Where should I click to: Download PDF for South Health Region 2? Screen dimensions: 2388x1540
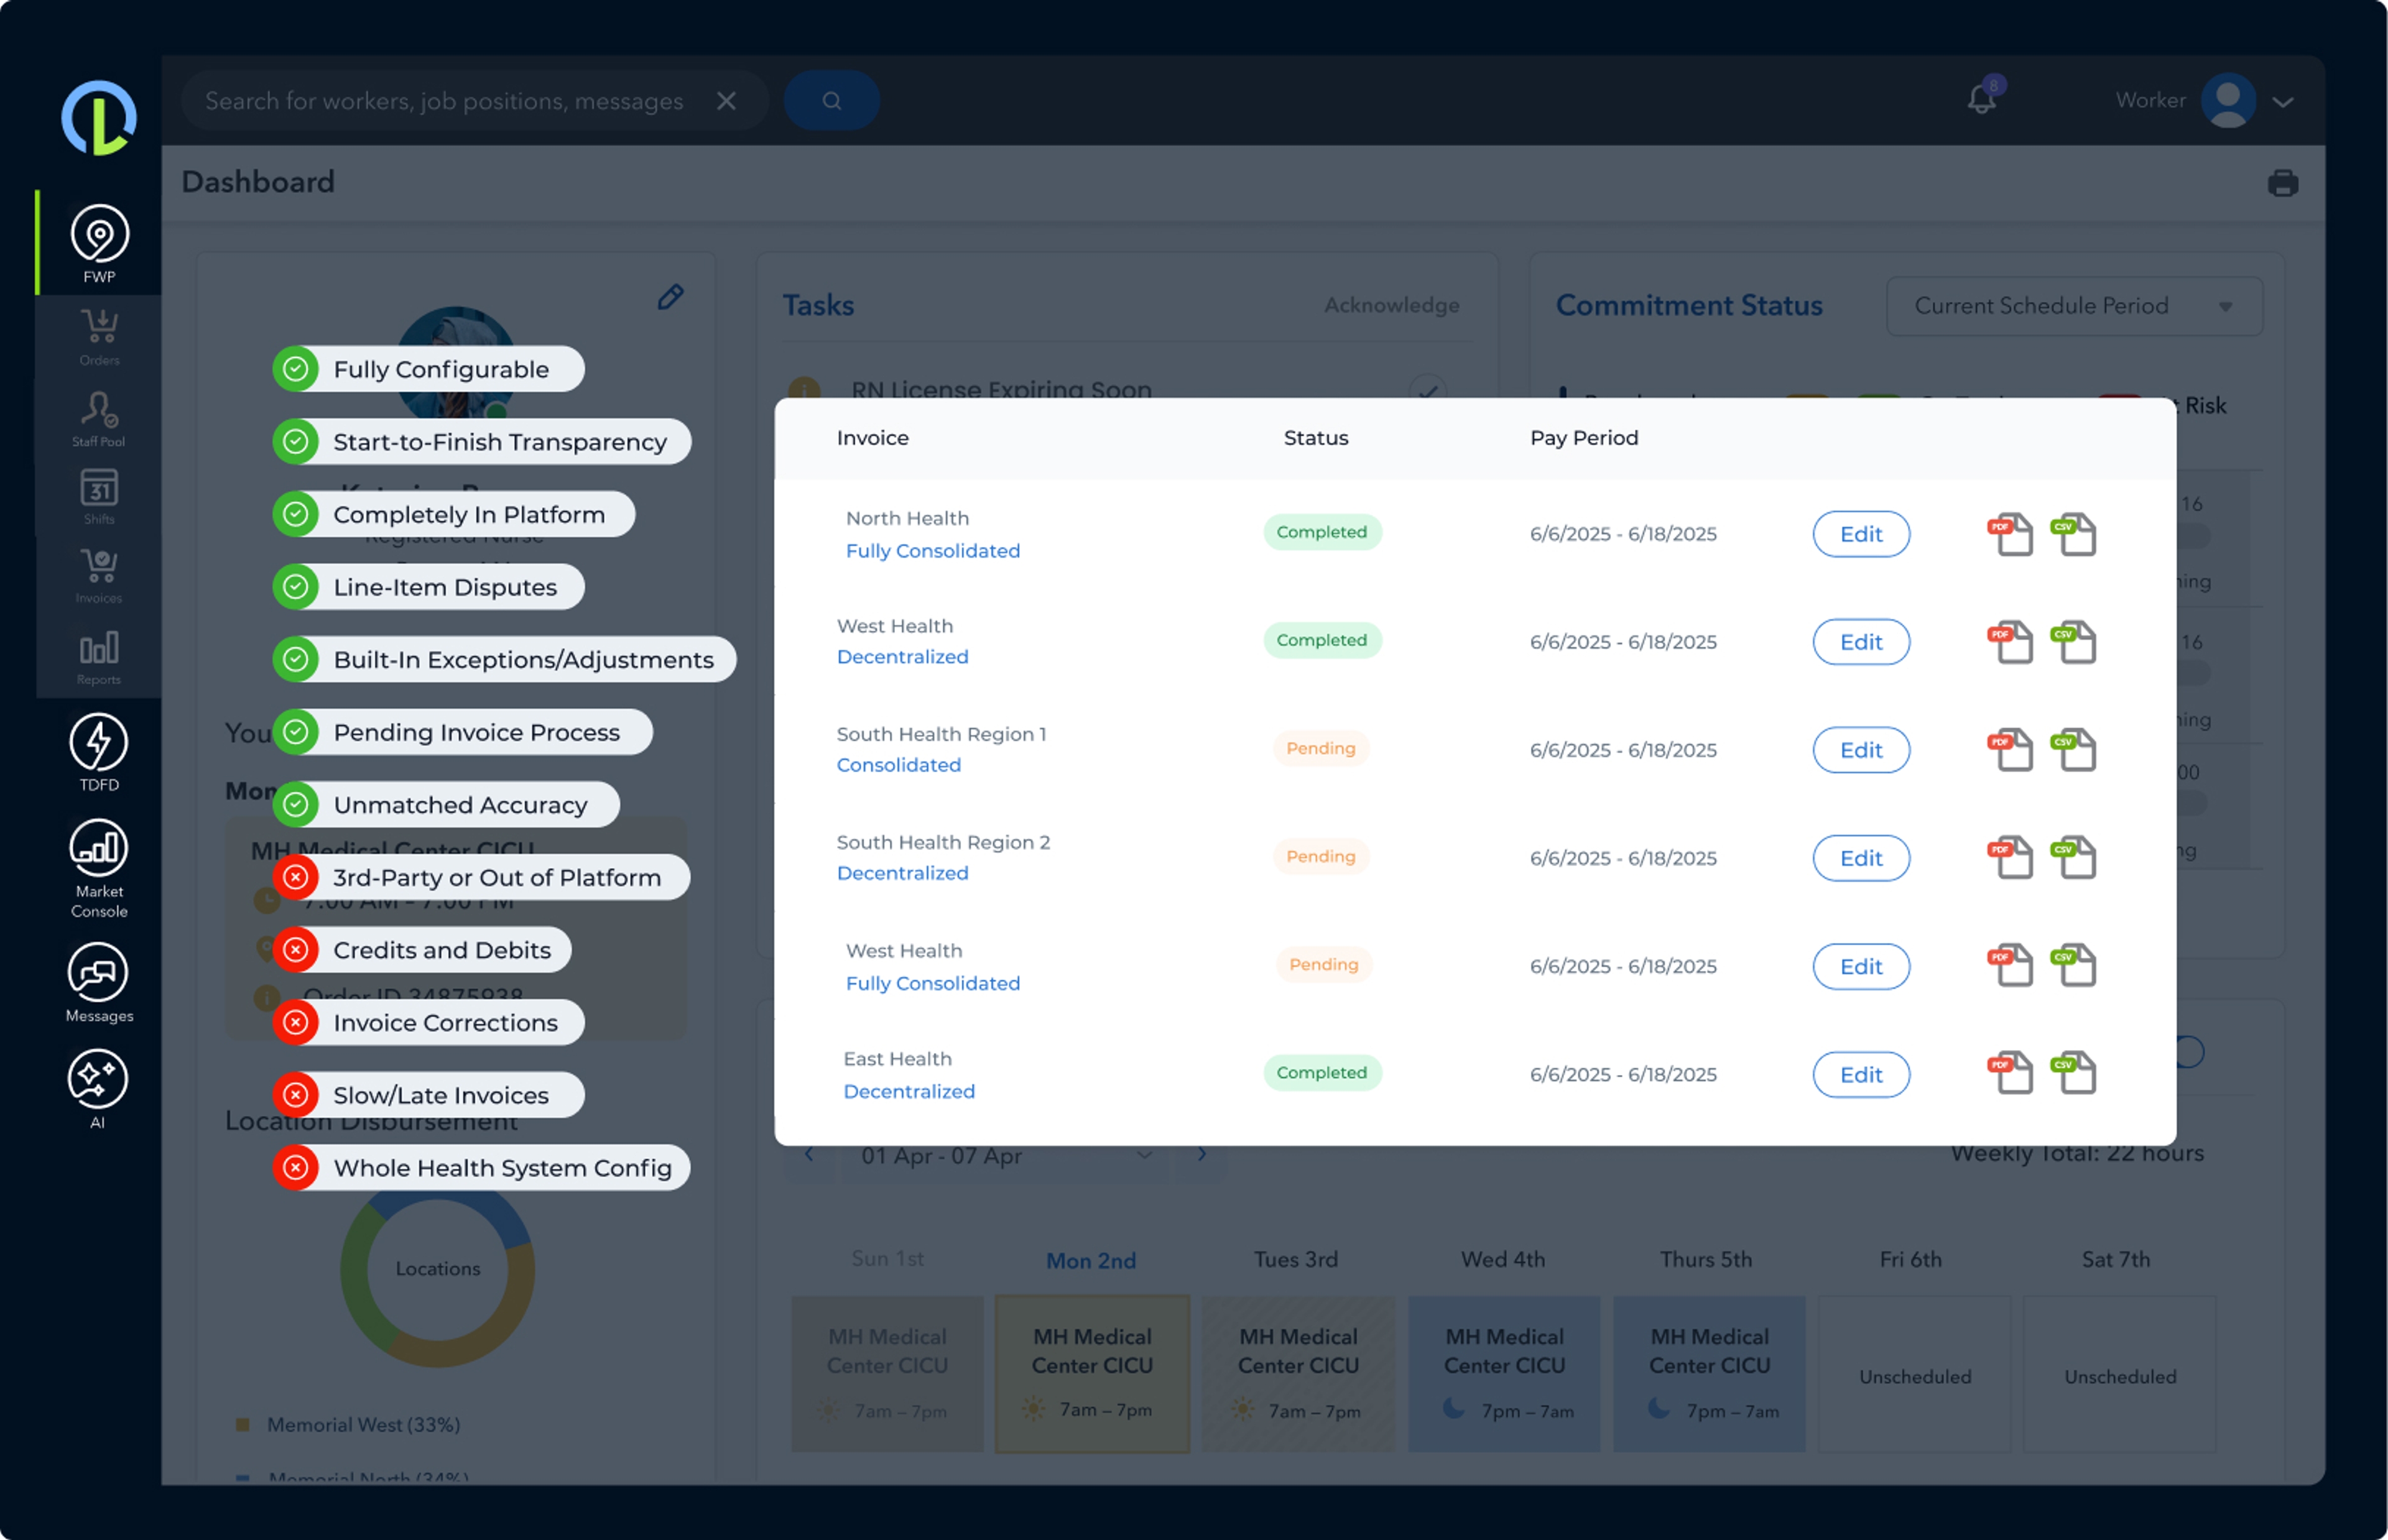click(2010, 858)
